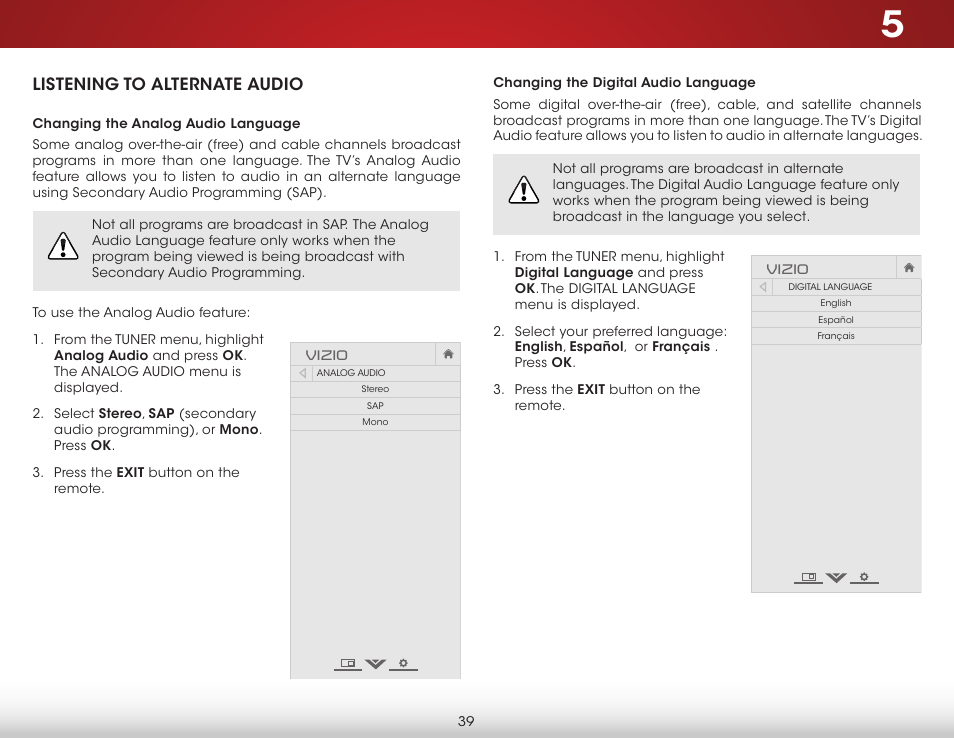Click the LISTENING TO ALTERNATE AUDIO heading
This screenshot has width=954, height=738.
tap(168, 84)
